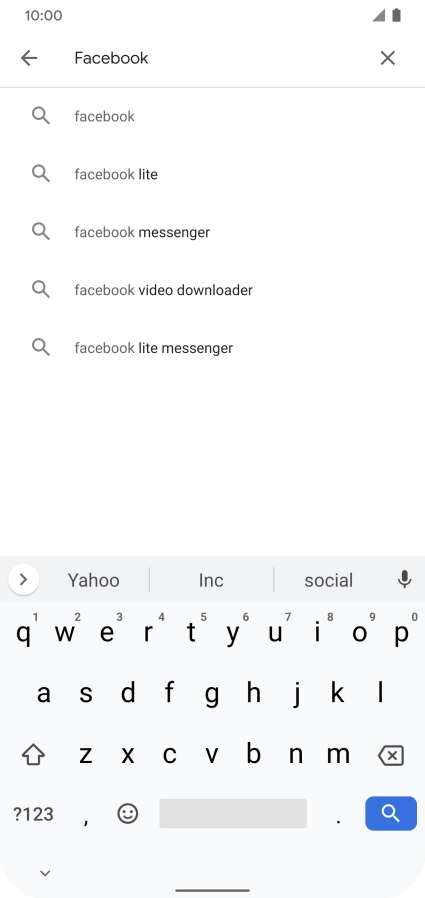Tap the microphone voice input icon
The image size is (425, 898).
[404, 580]
